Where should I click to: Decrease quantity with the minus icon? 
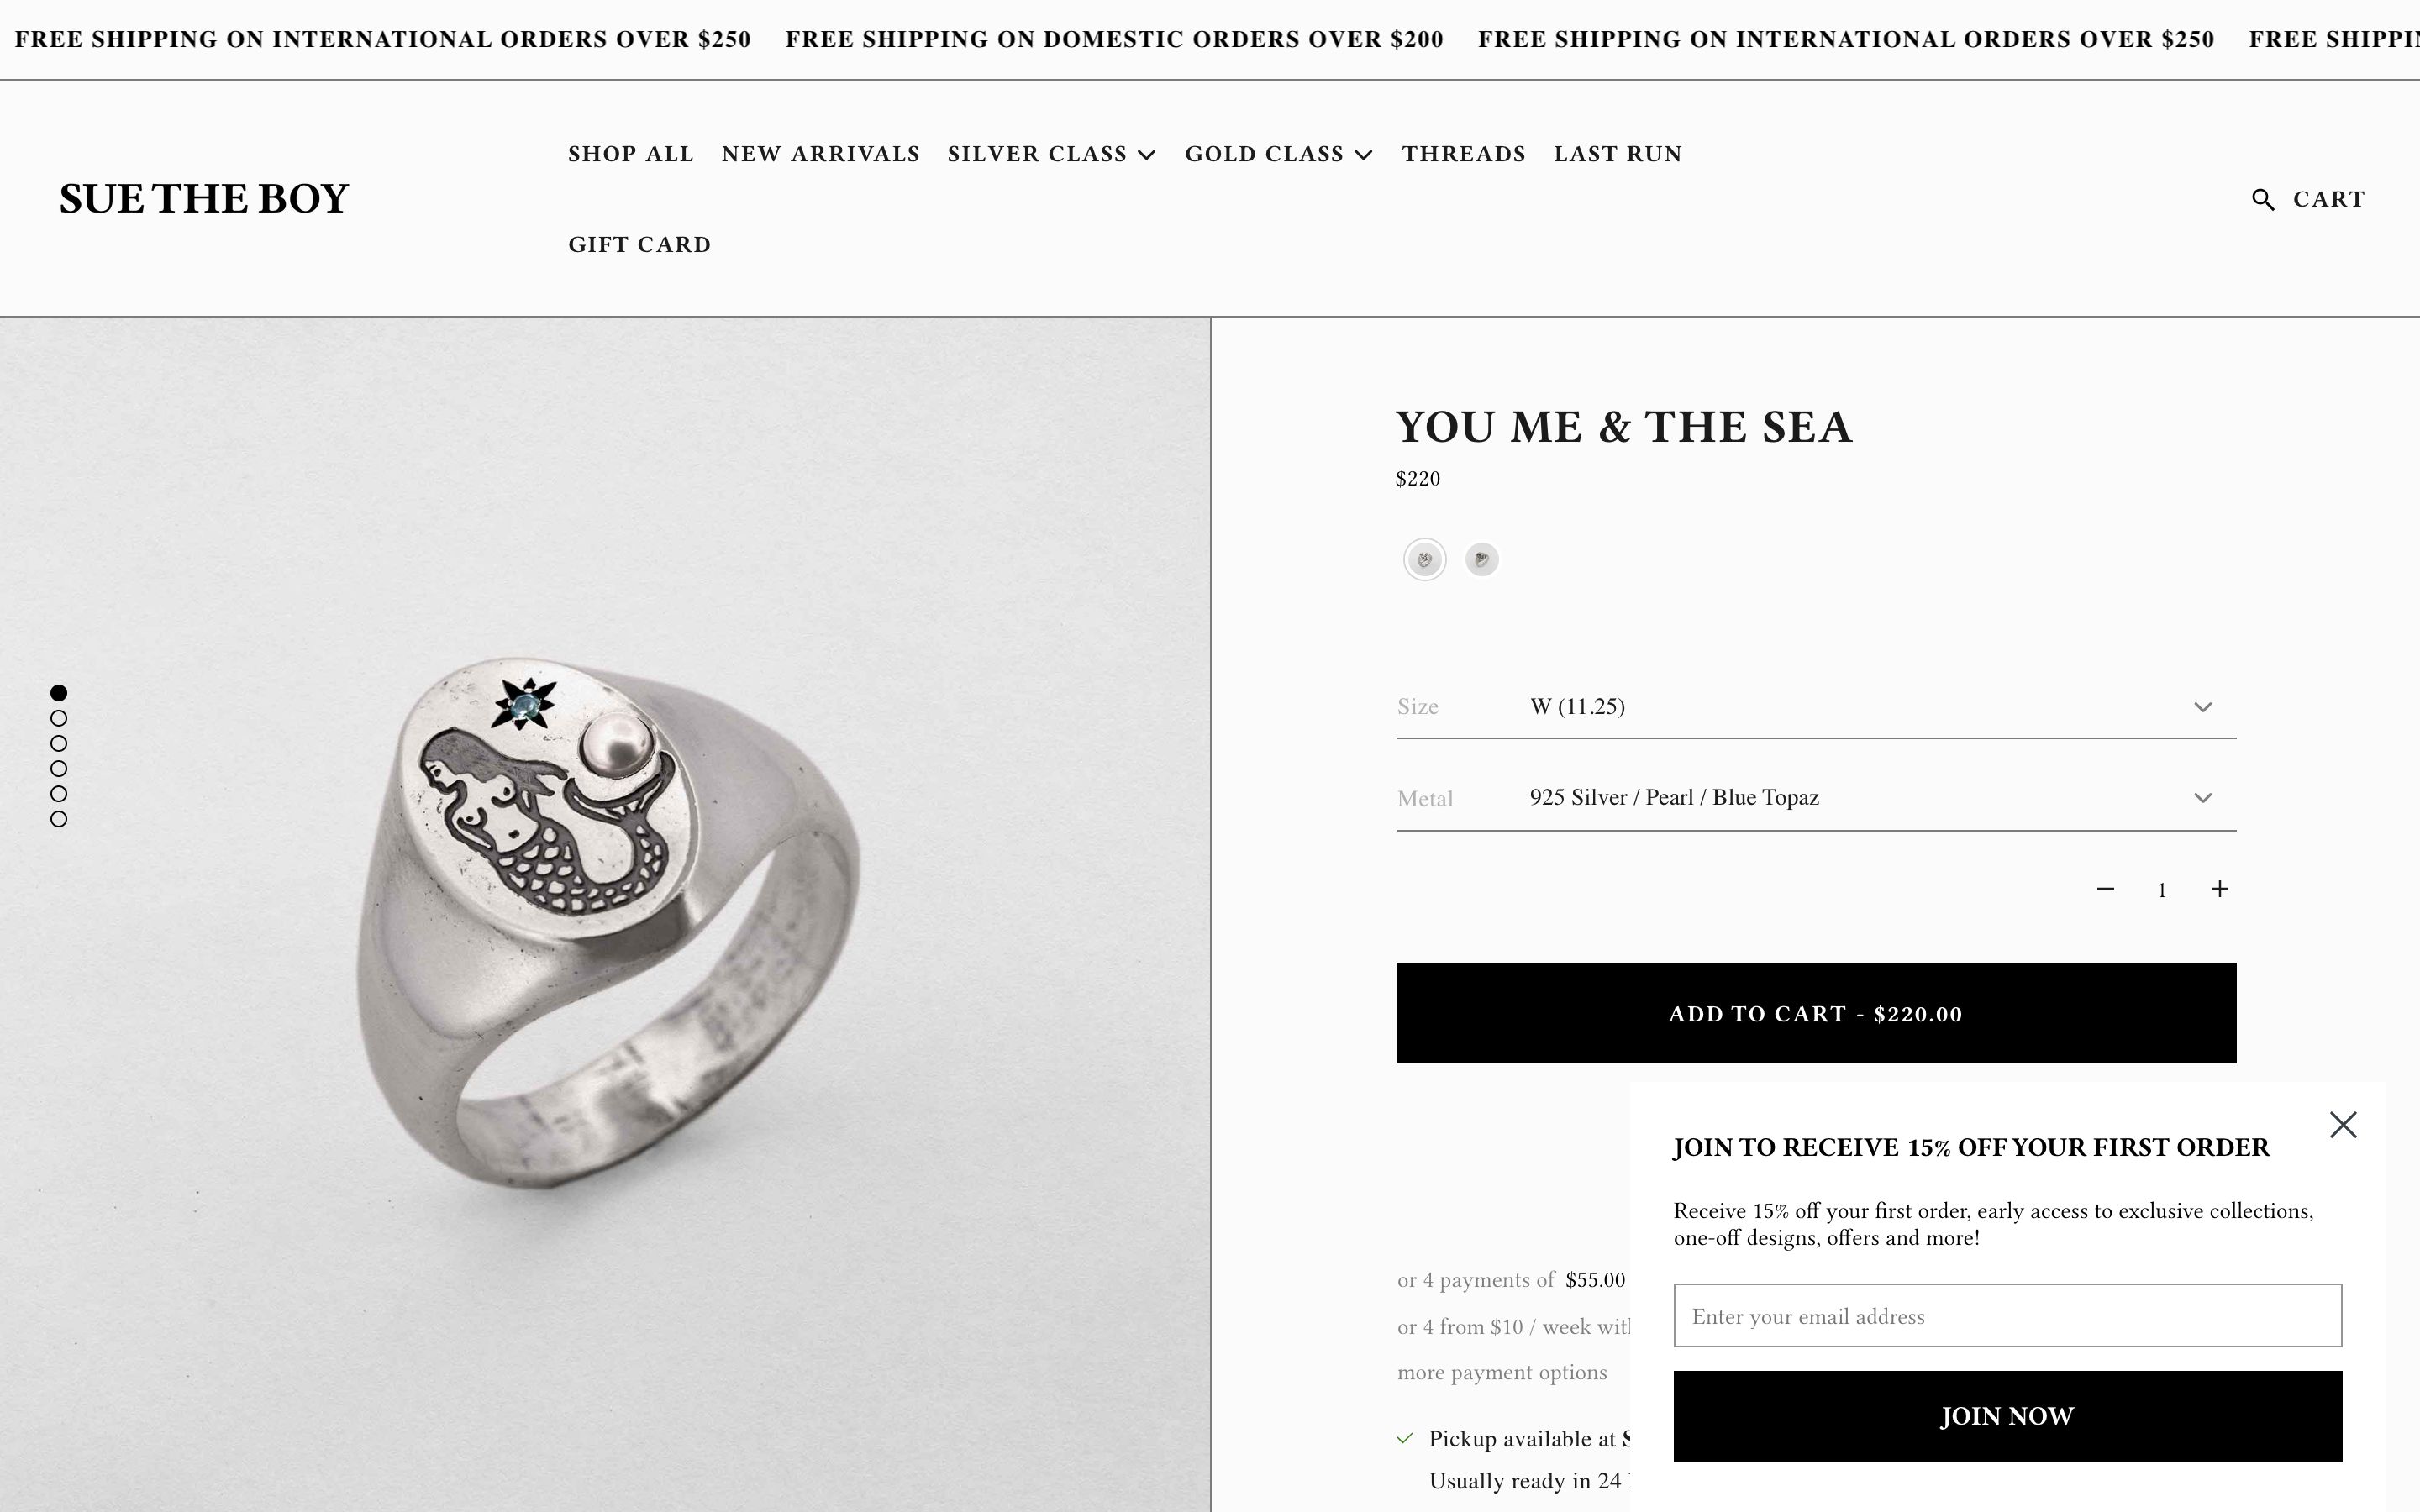coord(2105,889)
